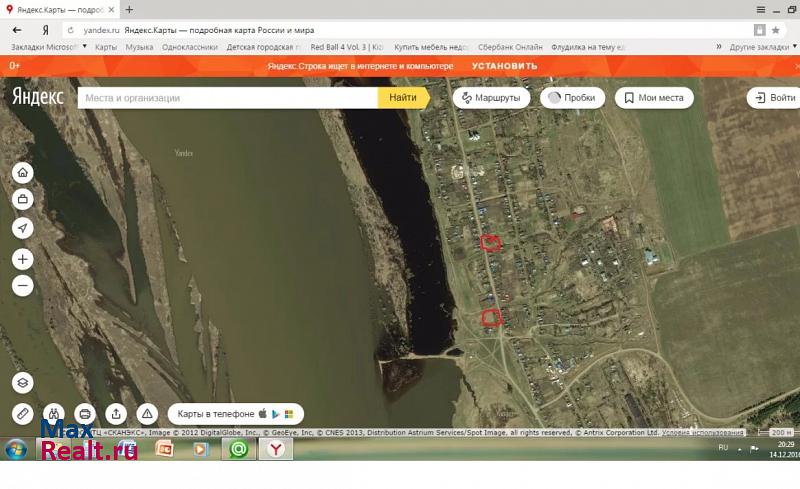
Task: Click the Work briefcase icon
Action: (x=22, y=200)
